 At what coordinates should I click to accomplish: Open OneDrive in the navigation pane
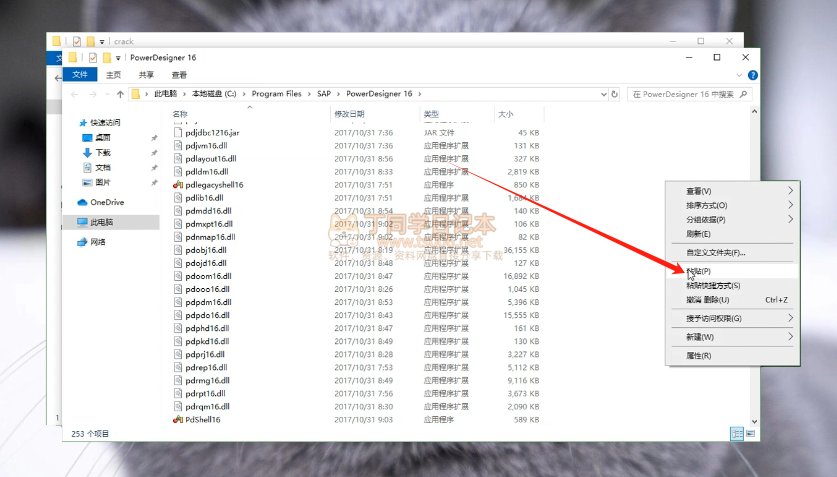(x=106, y=202)
